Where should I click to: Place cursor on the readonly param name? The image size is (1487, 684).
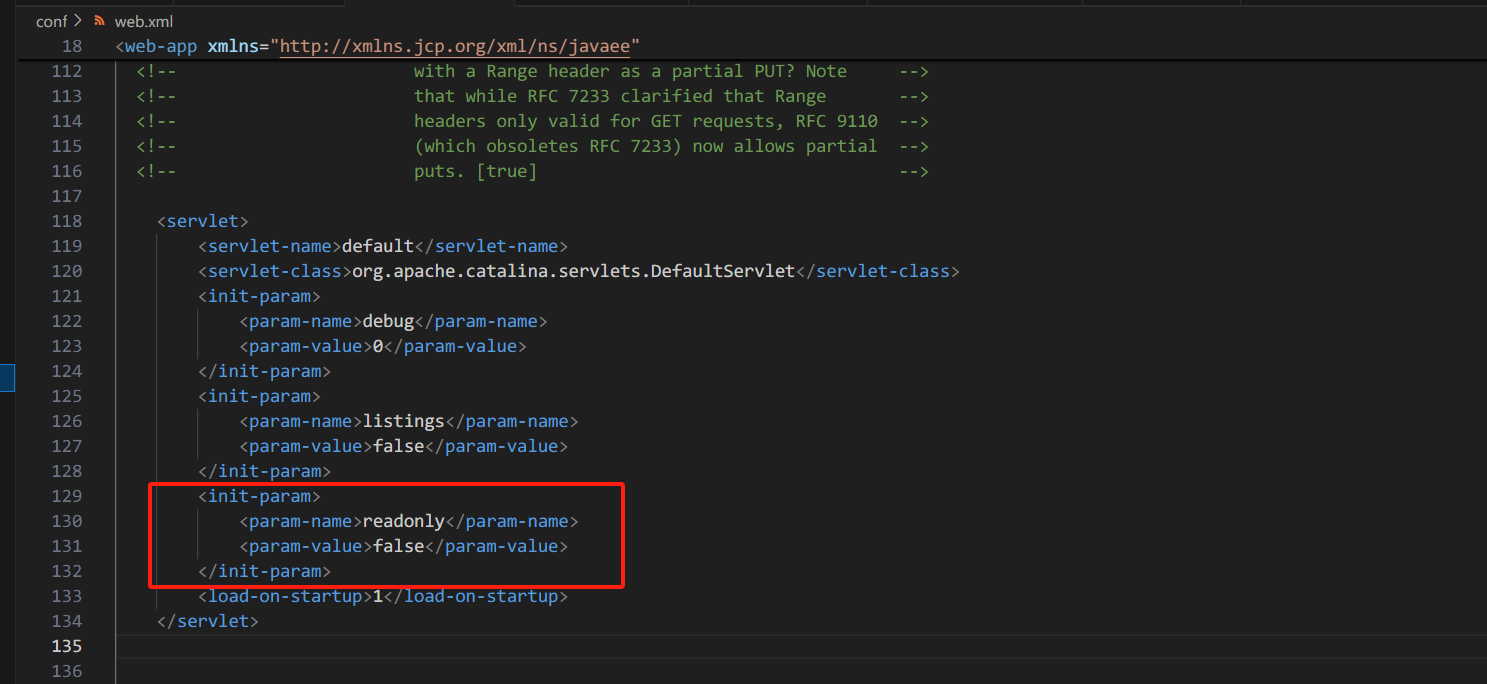pos(403,521)
